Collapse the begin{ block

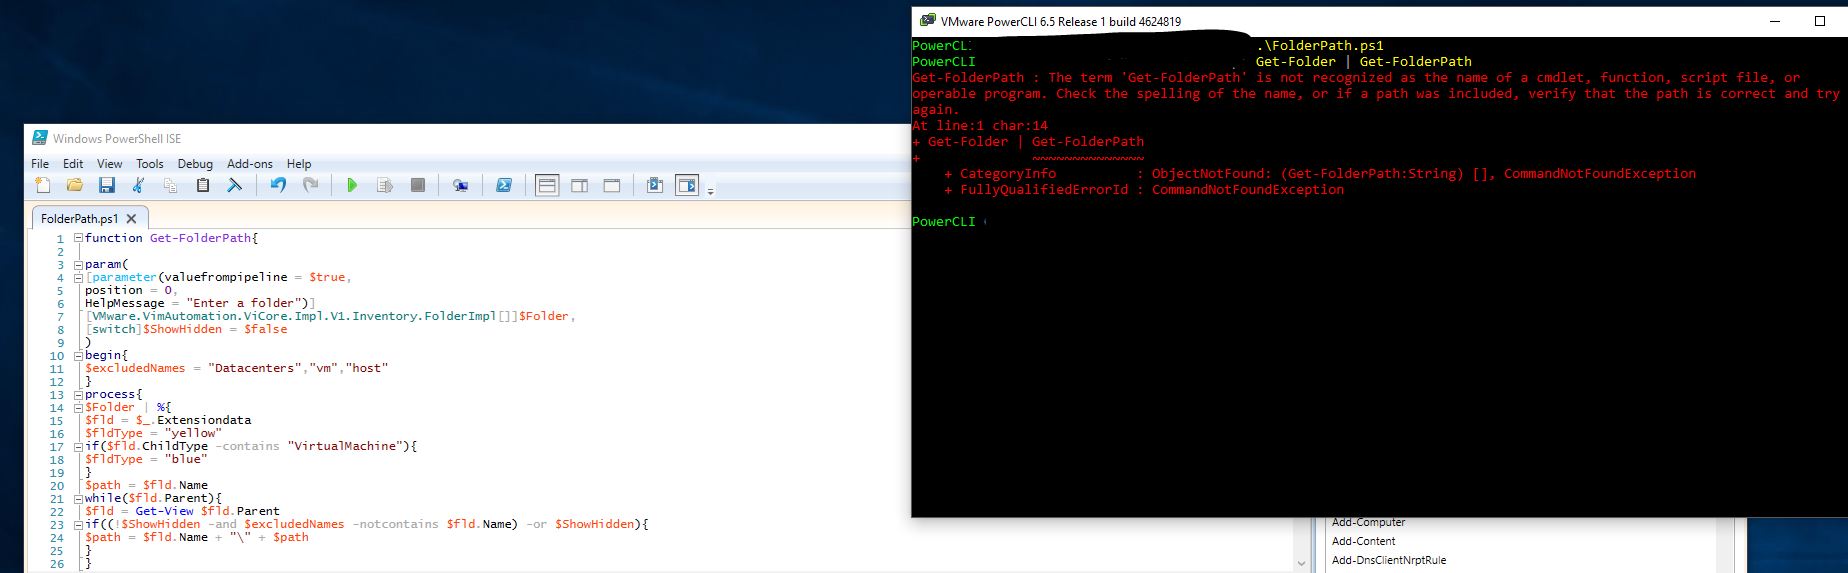tap(78, 355)
